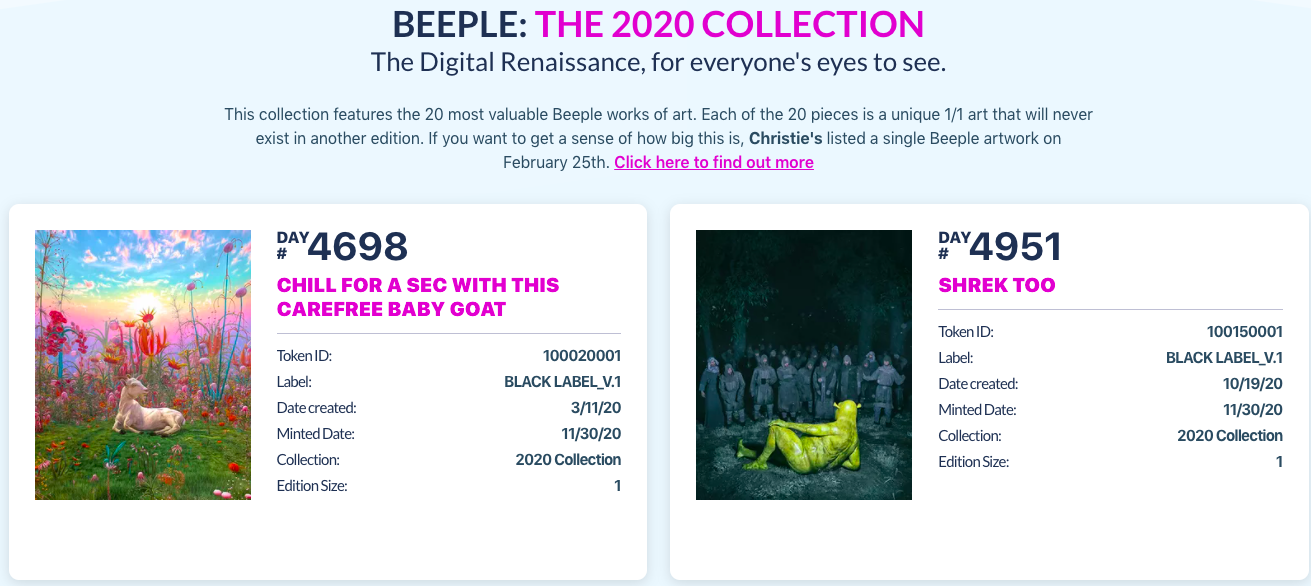Click 'BLACK LABEL_V.1' on the baby goat card

click(x=562, y=381)
